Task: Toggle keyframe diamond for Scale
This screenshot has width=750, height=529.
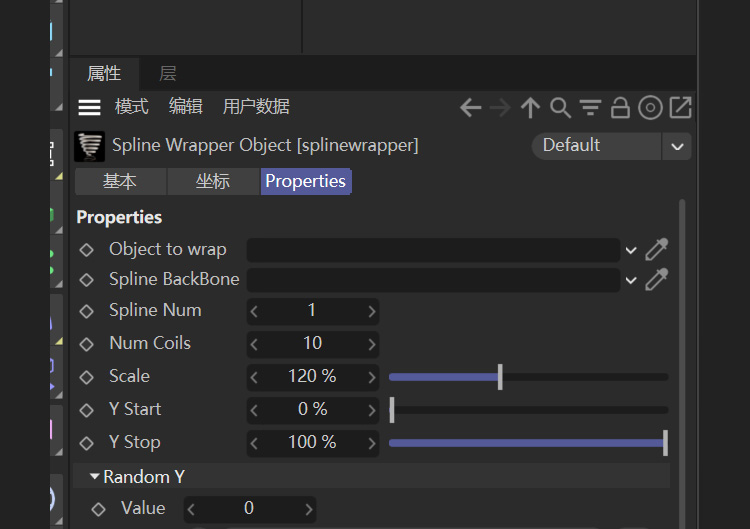Action: (87, 377)
